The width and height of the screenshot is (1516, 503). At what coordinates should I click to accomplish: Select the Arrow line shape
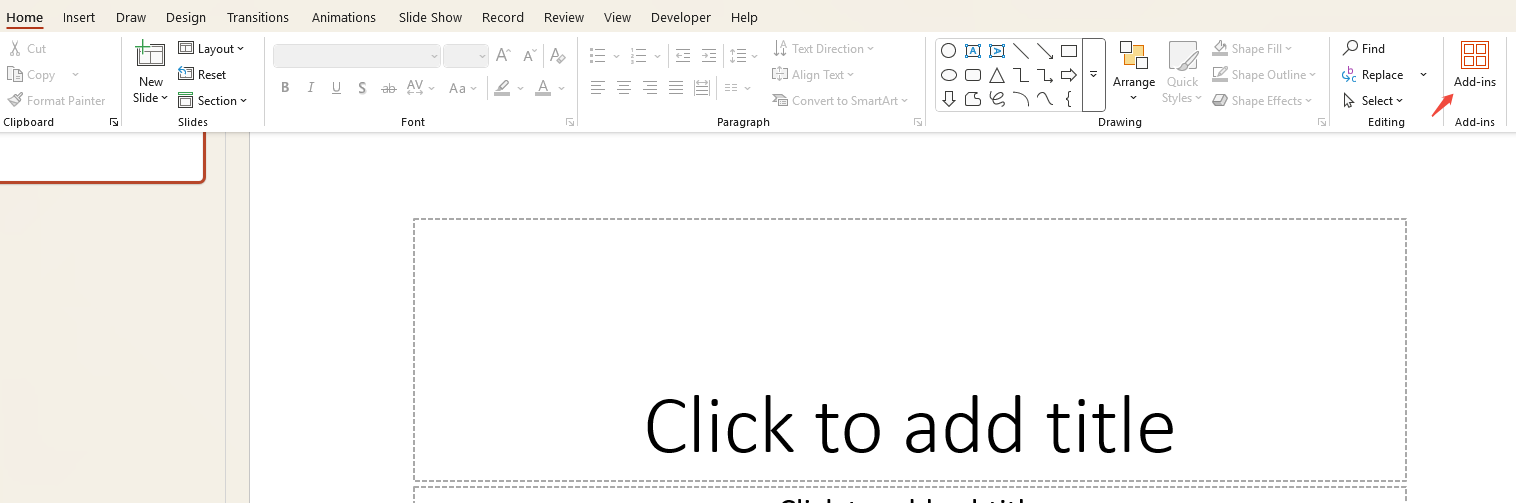tap(1045, 51)
